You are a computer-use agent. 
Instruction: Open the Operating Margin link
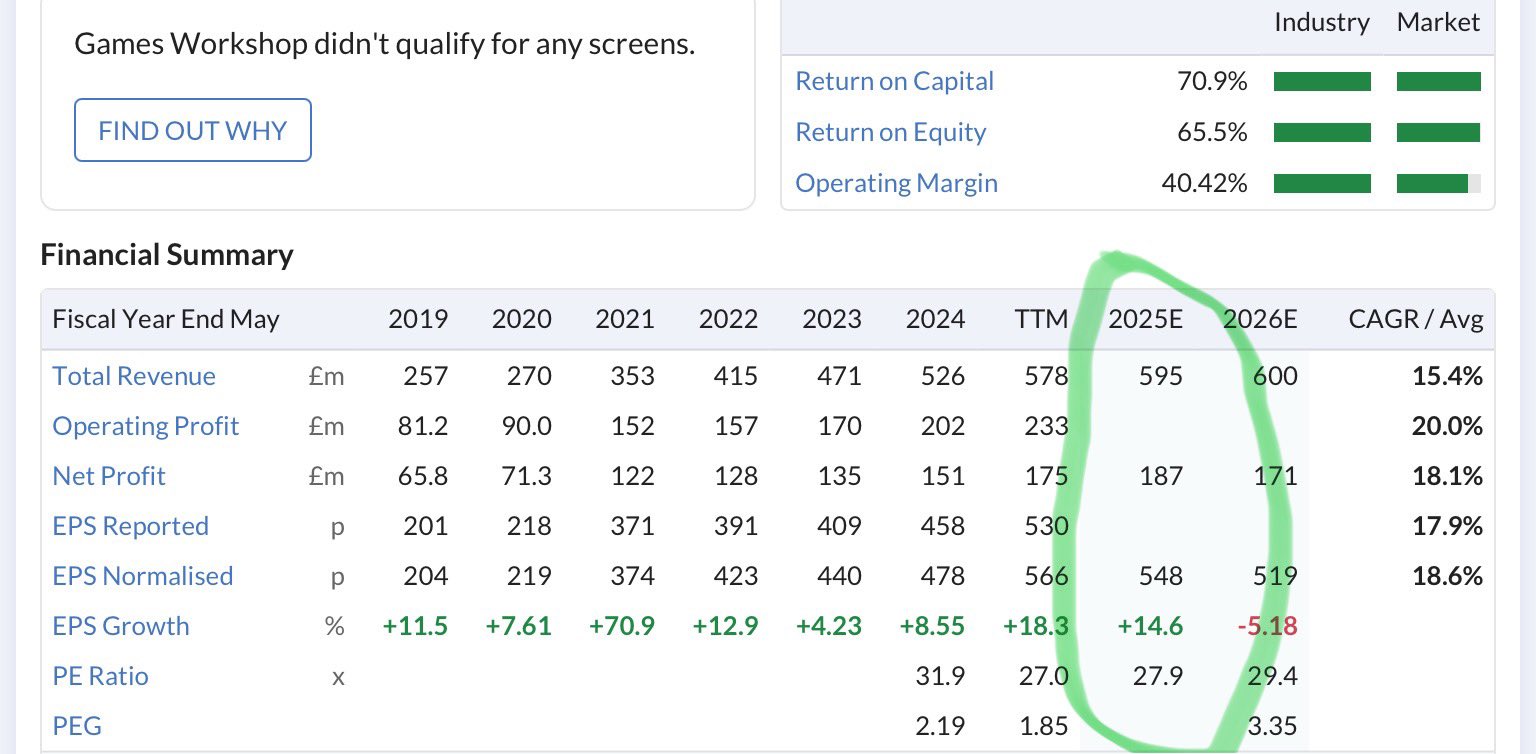pos(896,183)
